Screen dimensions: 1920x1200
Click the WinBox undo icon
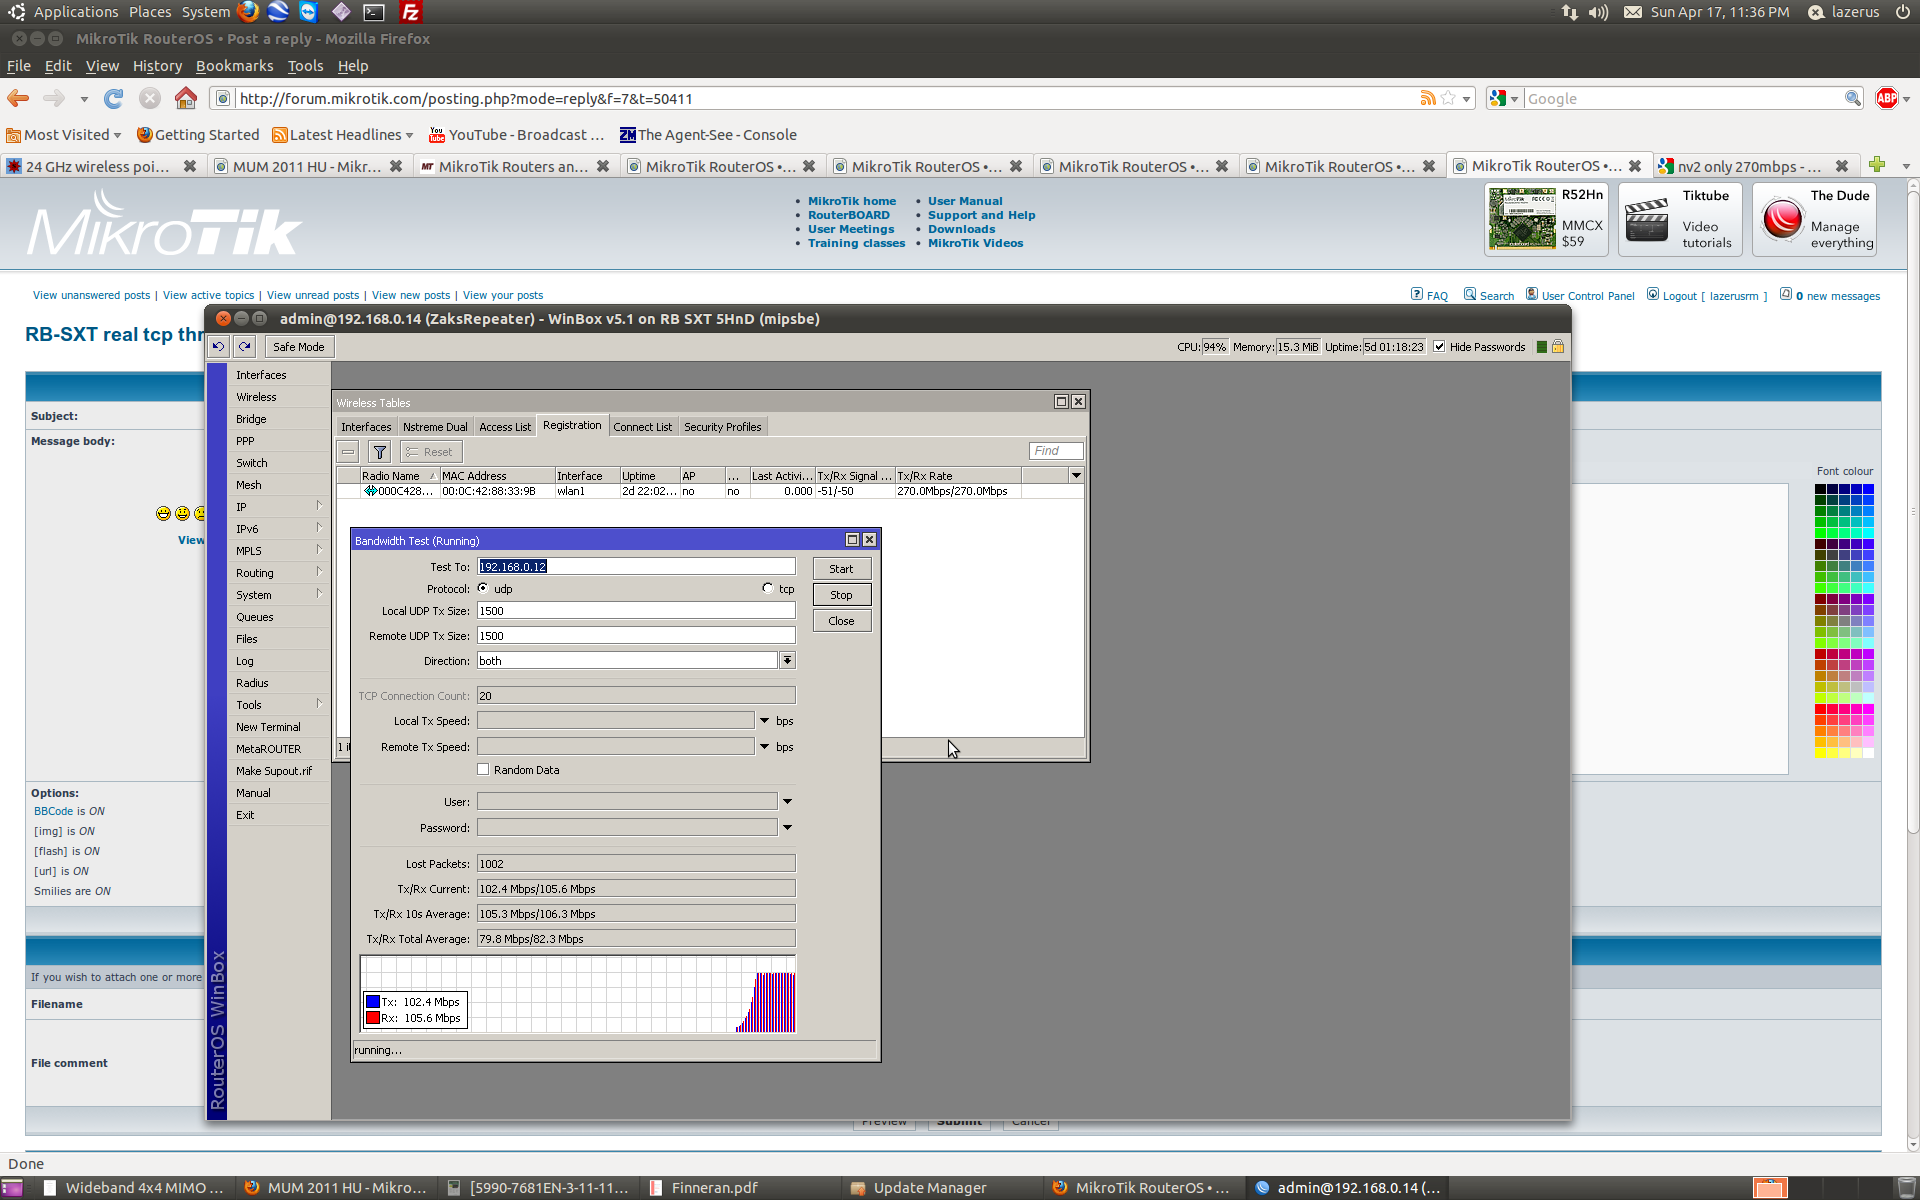(x=218, y=346)
